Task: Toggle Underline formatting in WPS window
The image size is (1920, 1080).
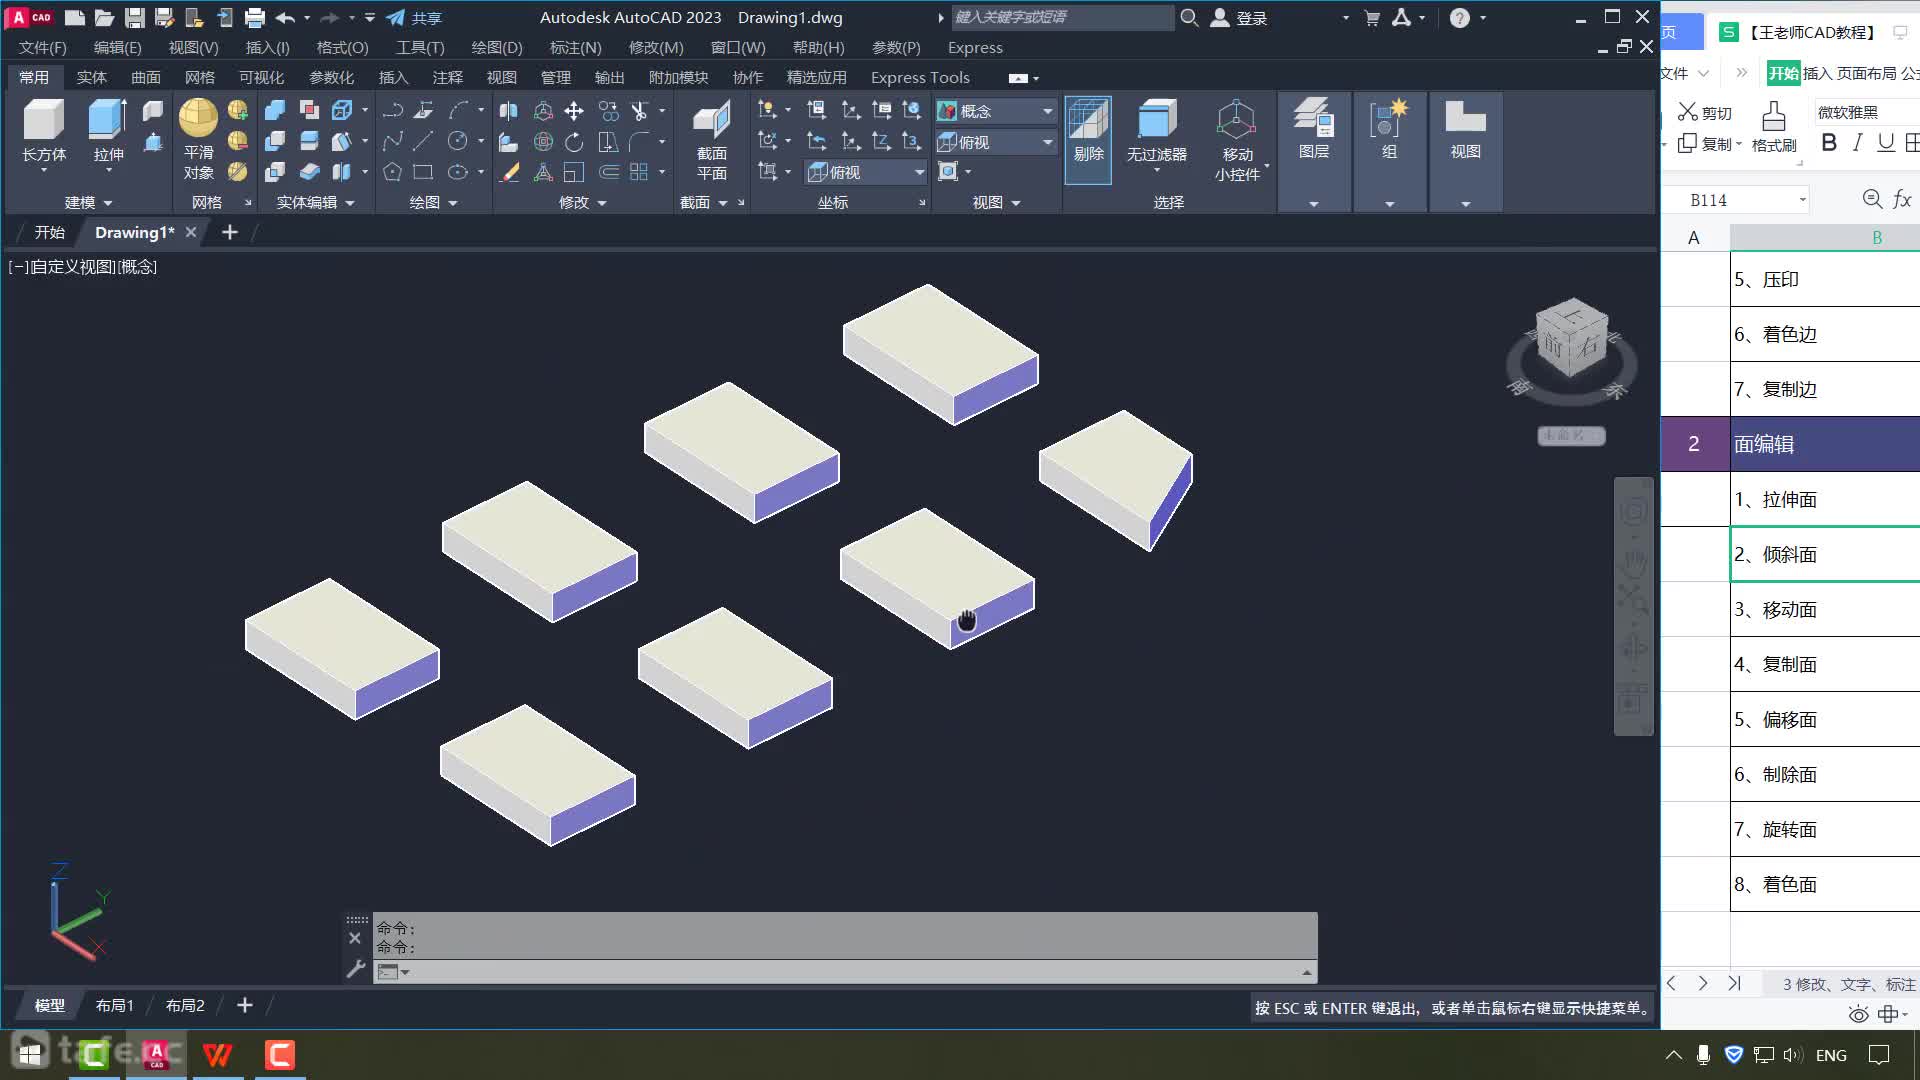Action: (x=1886, y=143)
